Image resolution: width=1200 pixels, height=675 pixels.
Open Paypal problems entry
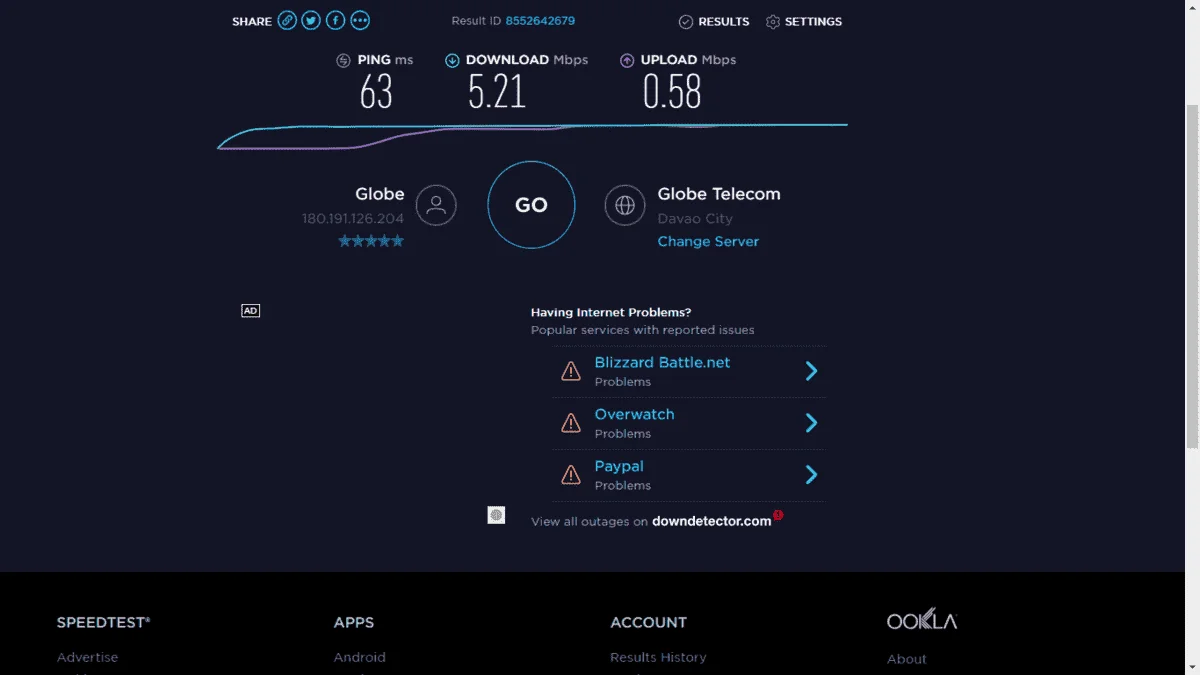coord(688,475)
